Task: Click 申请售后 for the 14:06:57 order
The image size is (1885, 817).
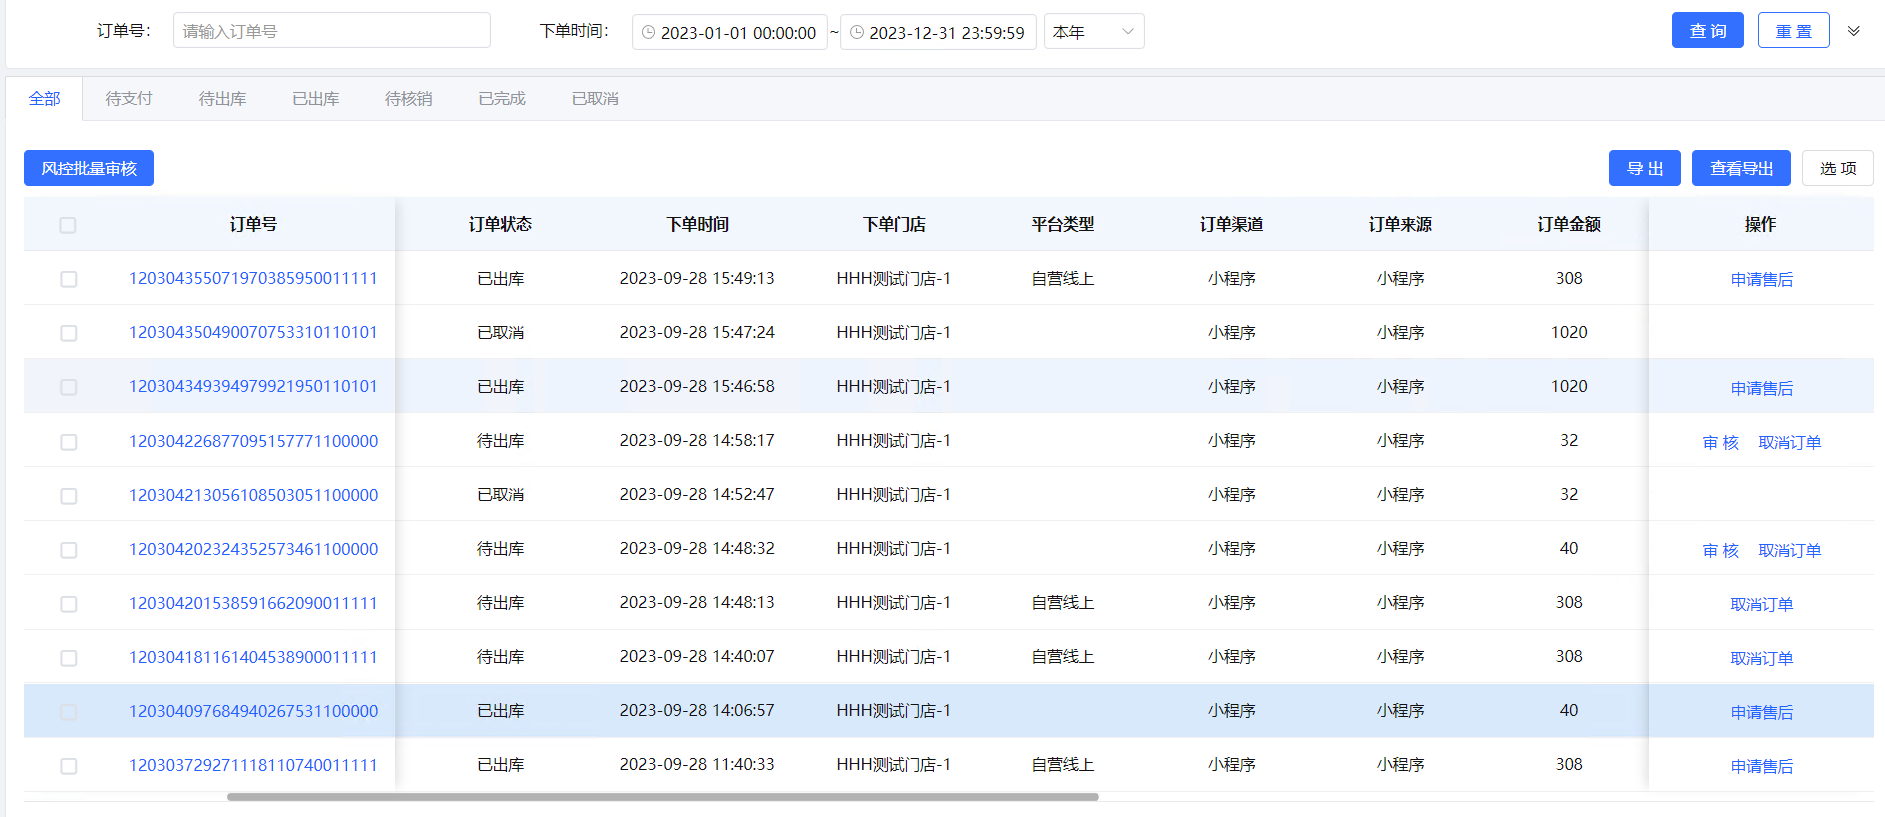Action: [1762, 713]
